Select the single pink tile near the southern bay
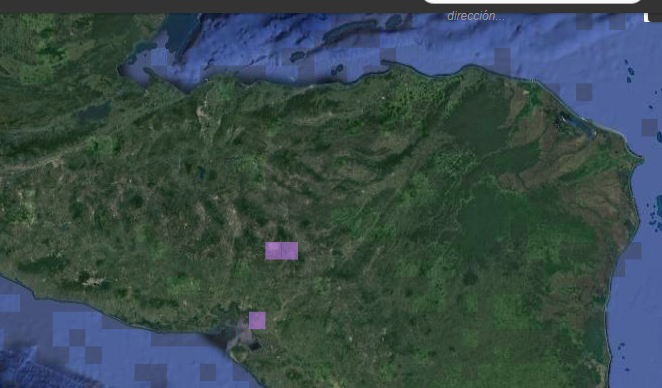The width and height of the screenshot is (662, 388). [257, 320]
